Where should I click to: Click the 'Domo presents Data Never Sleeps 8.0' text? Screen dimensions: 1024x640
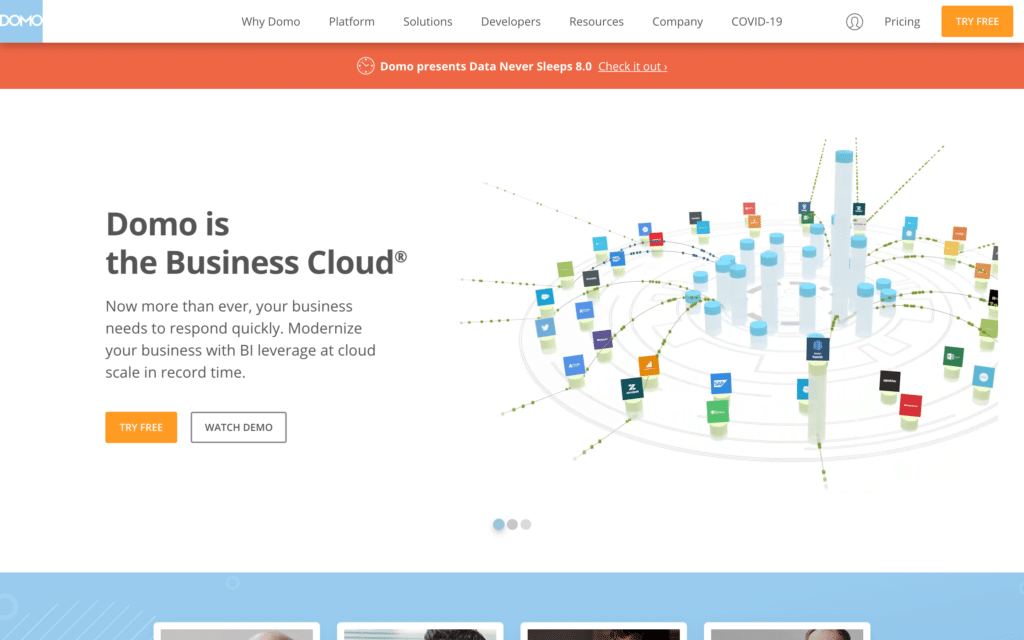486,67
